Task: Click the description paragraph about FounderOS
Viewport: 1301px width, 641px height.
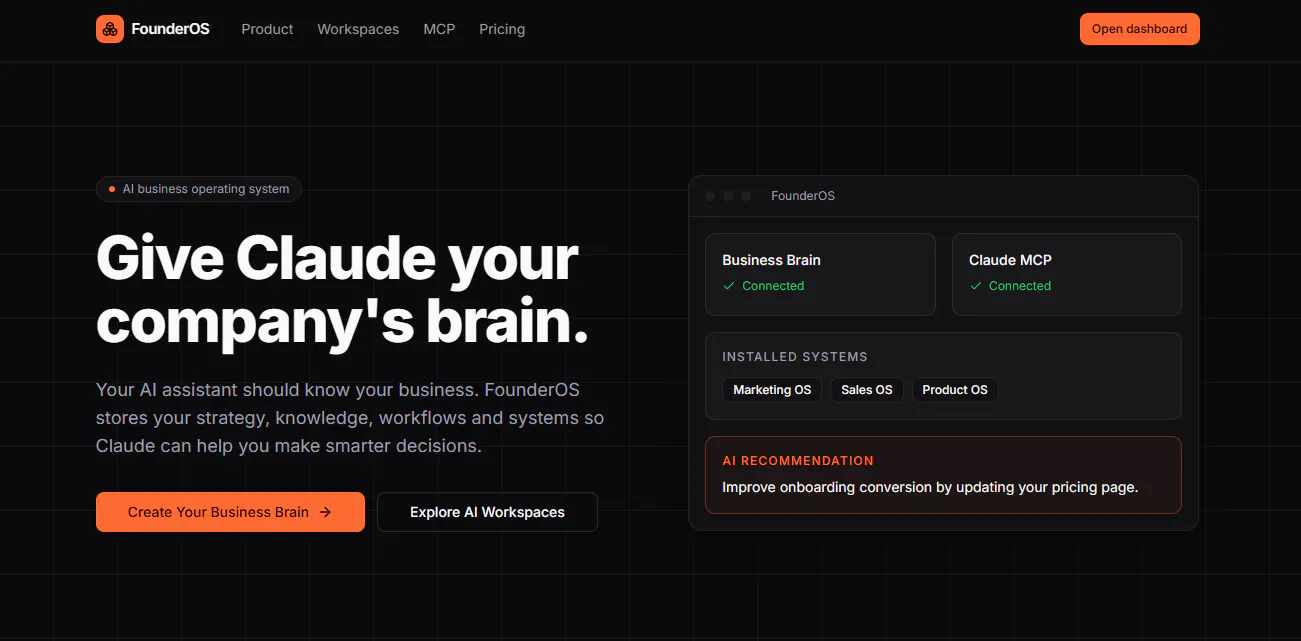Action: pos(350,418)
